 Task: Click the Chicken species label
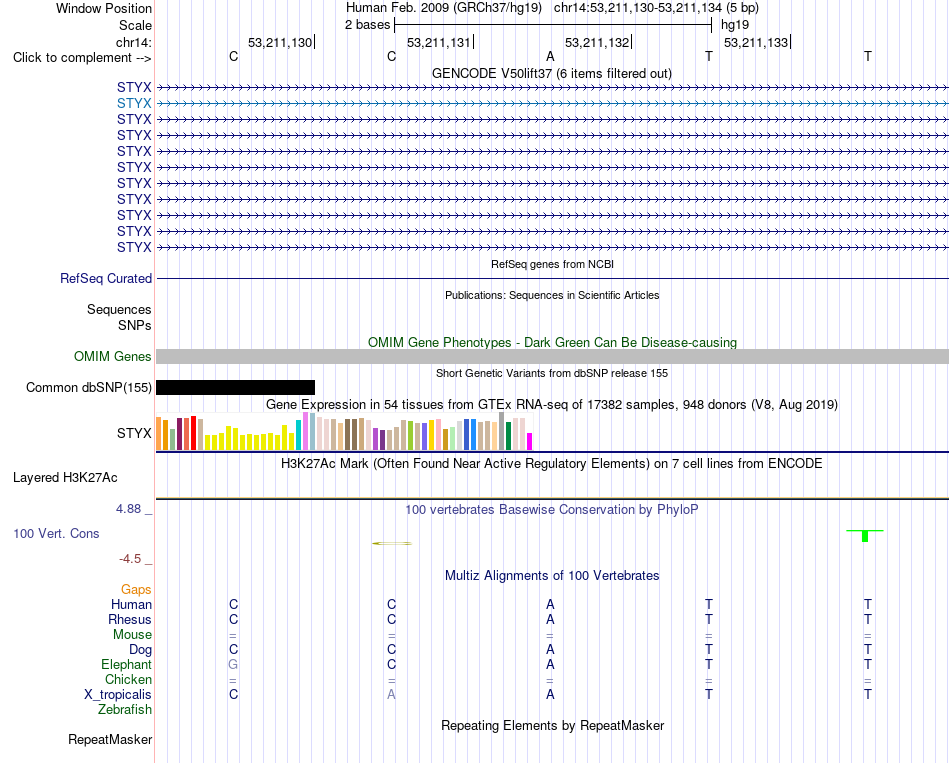coord(128,679)
